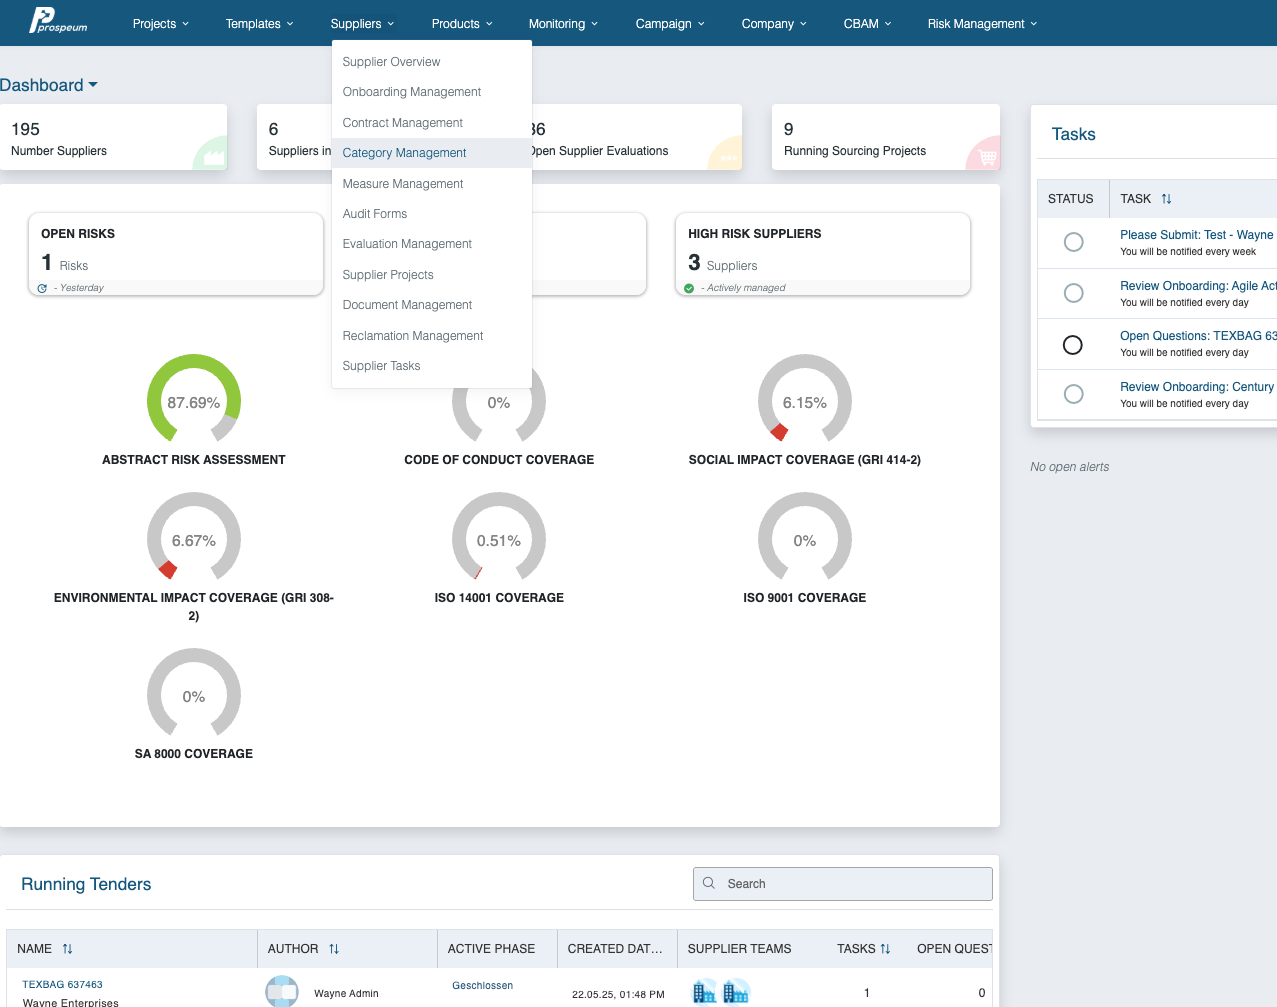Screen dimensions: 1277x1007
Task: Click the Abstract Risk Assessment gauge
Action: [194, 400]
